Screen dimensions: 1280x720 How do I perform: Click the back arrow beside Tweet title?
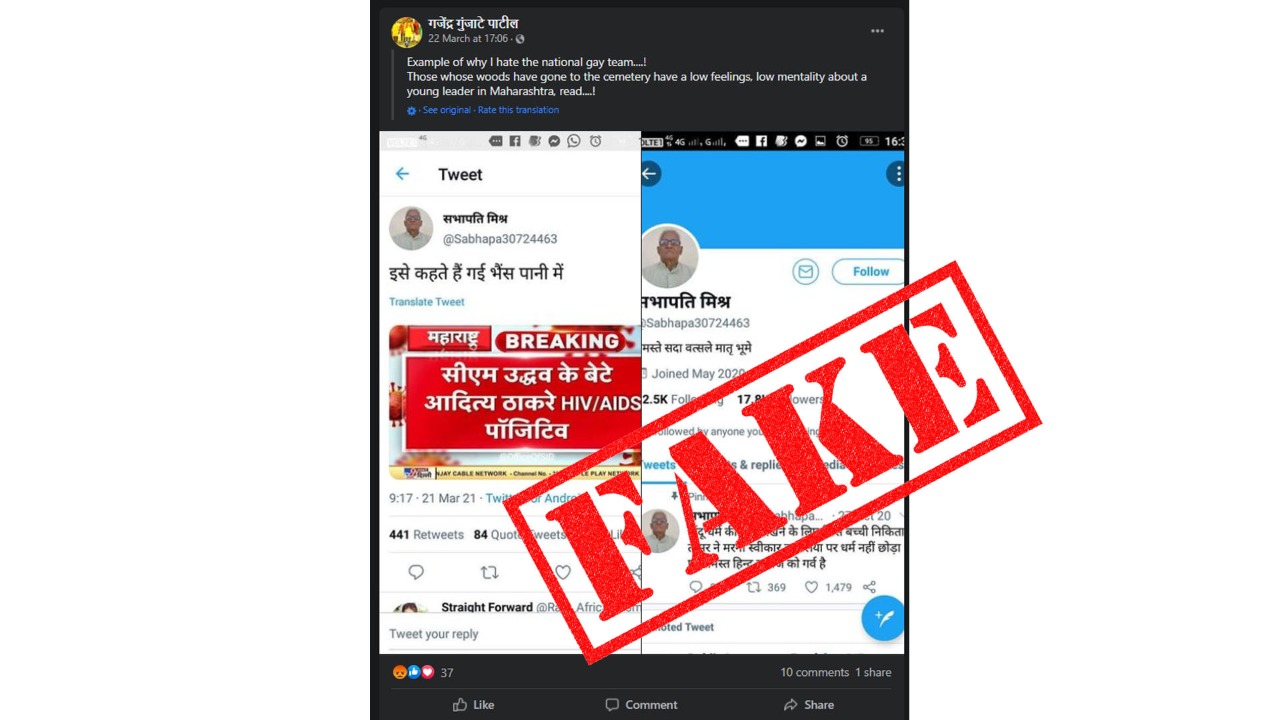(x=402, y=174)
